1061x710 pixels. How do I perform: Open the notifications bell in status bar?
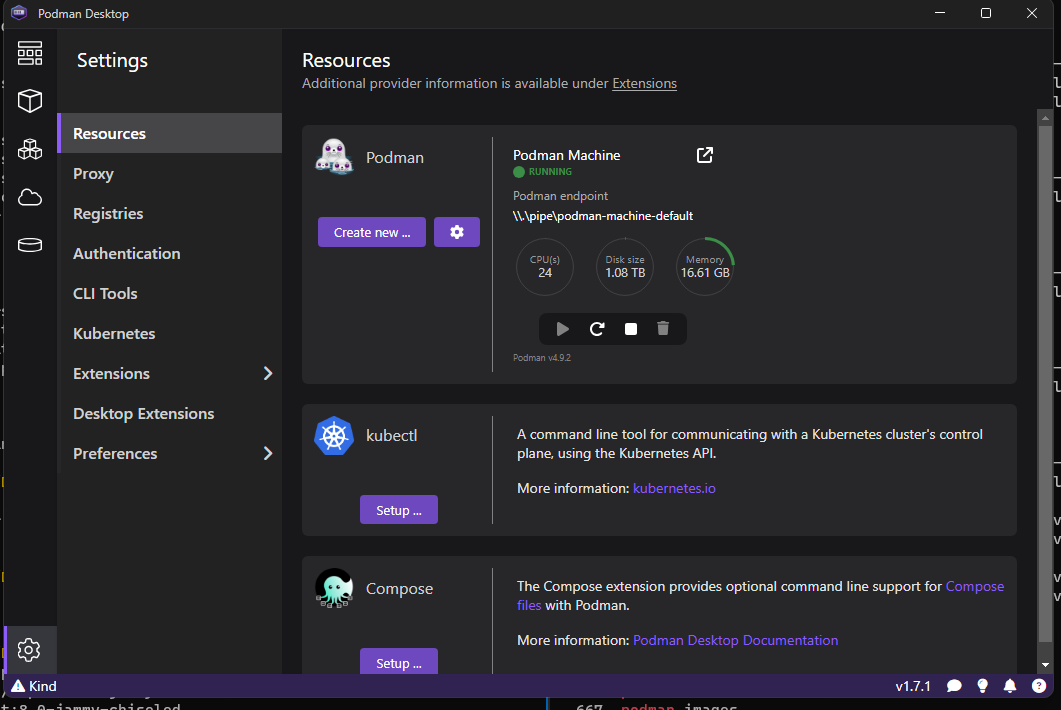pyautogui.click(x=1010, y=686)
